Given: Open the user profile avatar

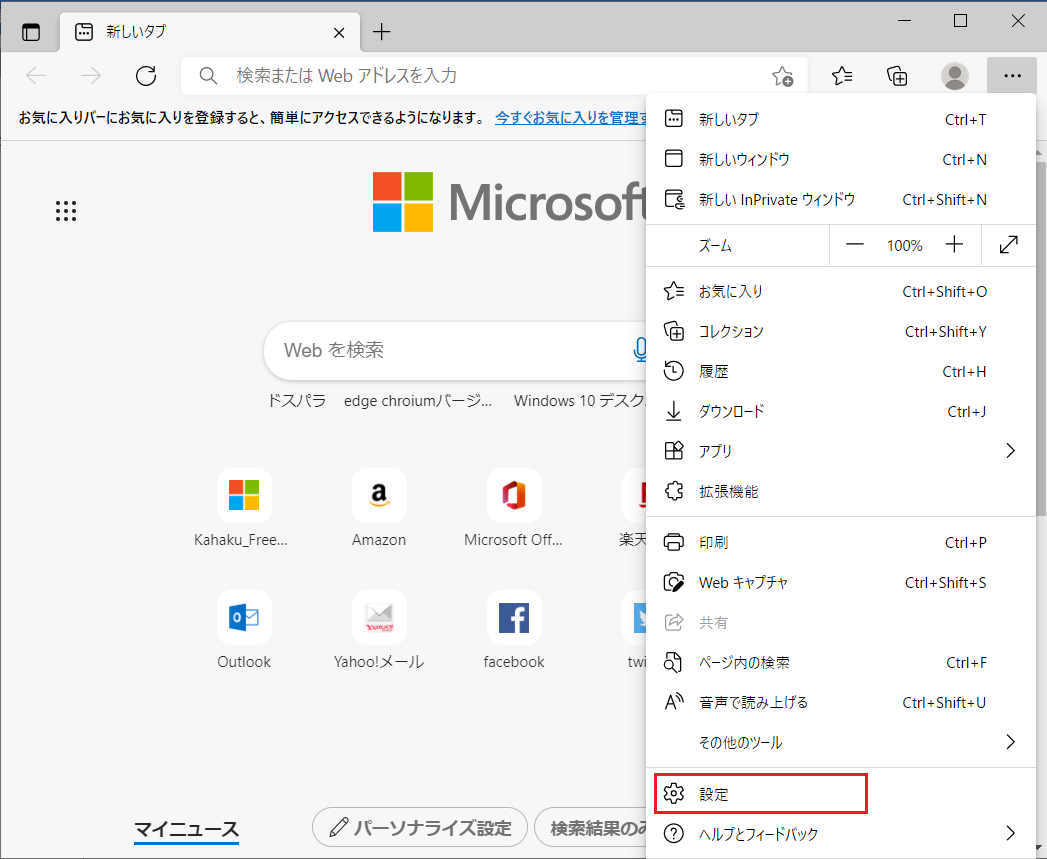Looking at the screenshot, I should pyautogui.click(x=955, y=75).
